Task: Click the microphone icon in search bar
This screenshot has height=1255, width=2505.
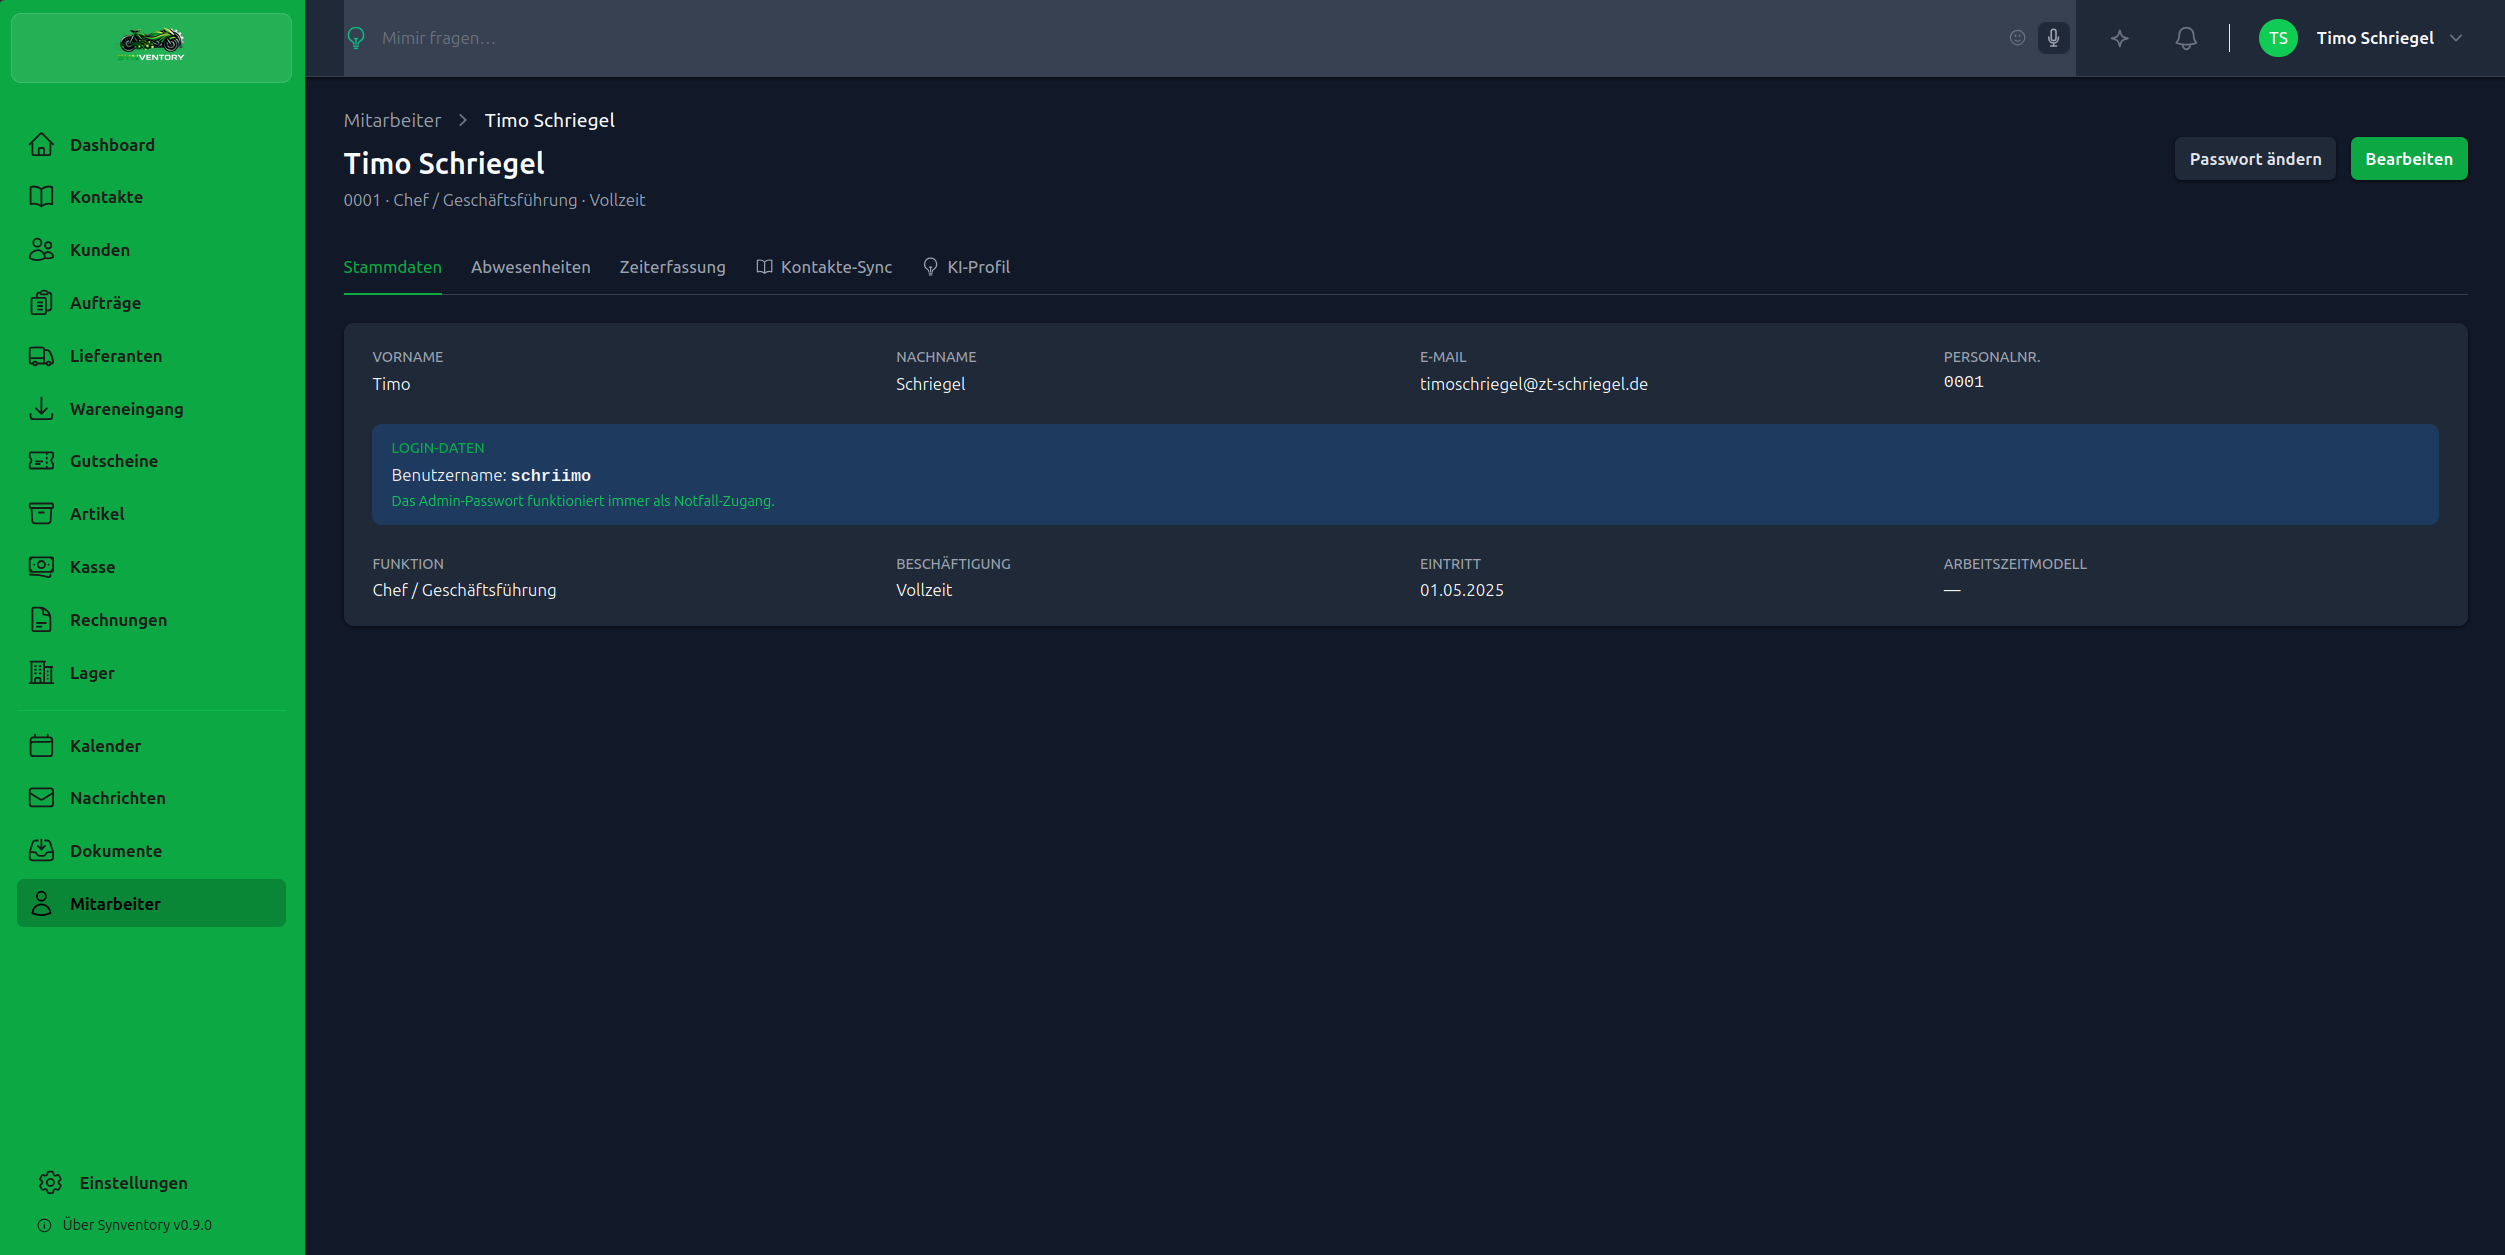Action: 2053,38
